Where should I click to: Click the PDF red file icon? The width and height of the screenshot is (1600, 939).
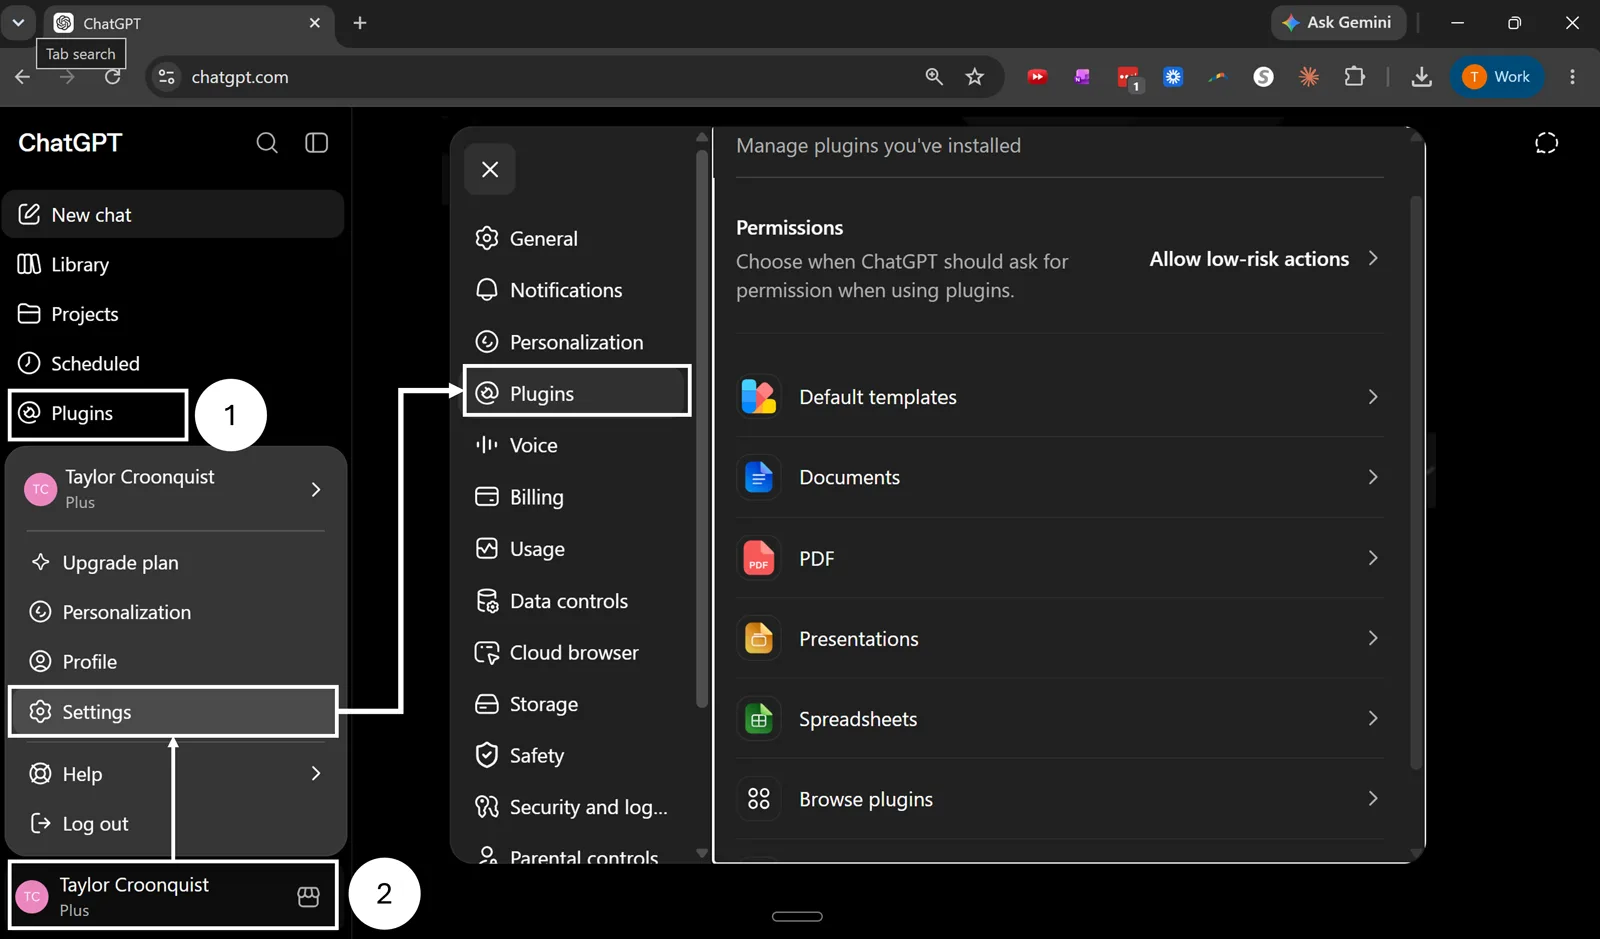[x=759, y=558]
